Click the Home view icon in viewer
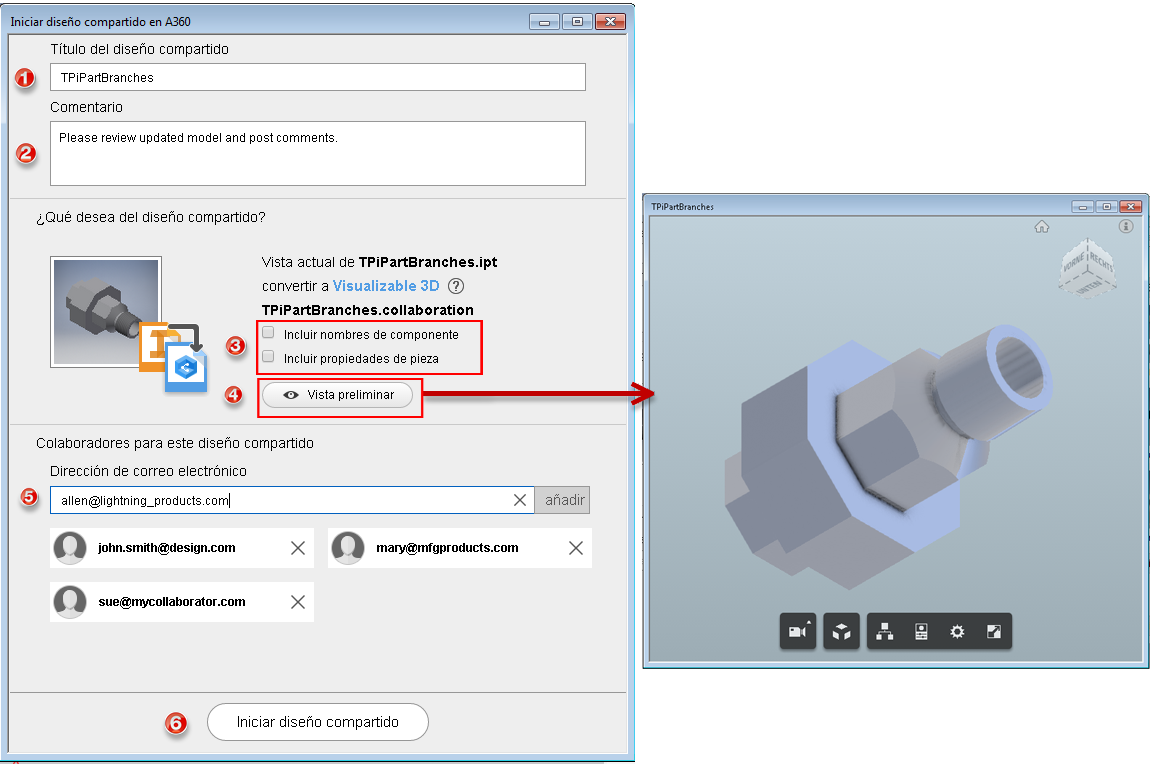 1042,226
